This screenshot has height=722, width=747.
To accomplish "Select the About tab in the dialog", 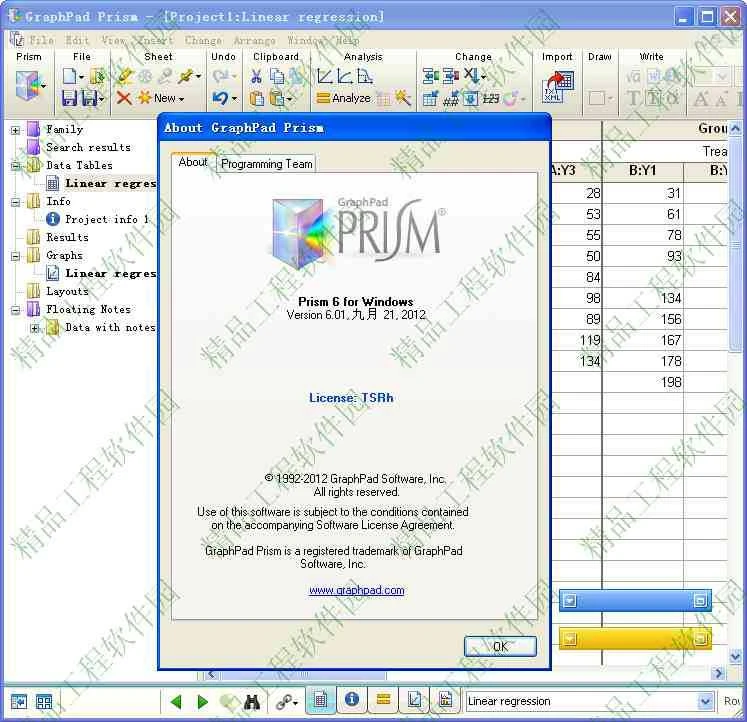I will [x=193, y=162].
